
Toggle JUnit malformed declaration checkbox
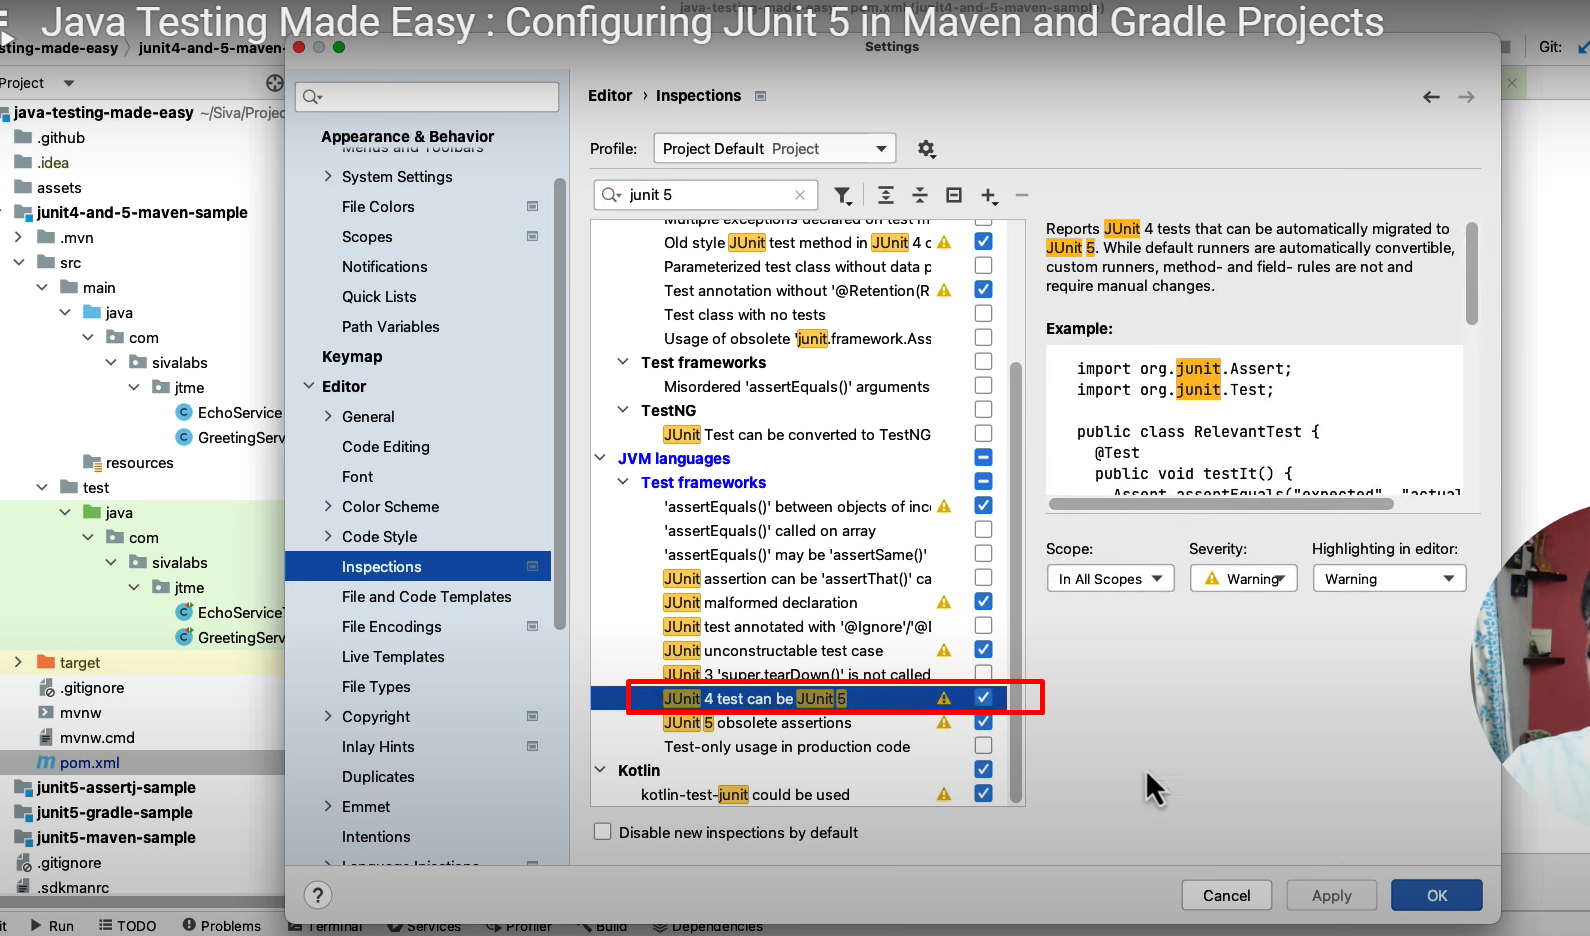[x=983, y=602]
